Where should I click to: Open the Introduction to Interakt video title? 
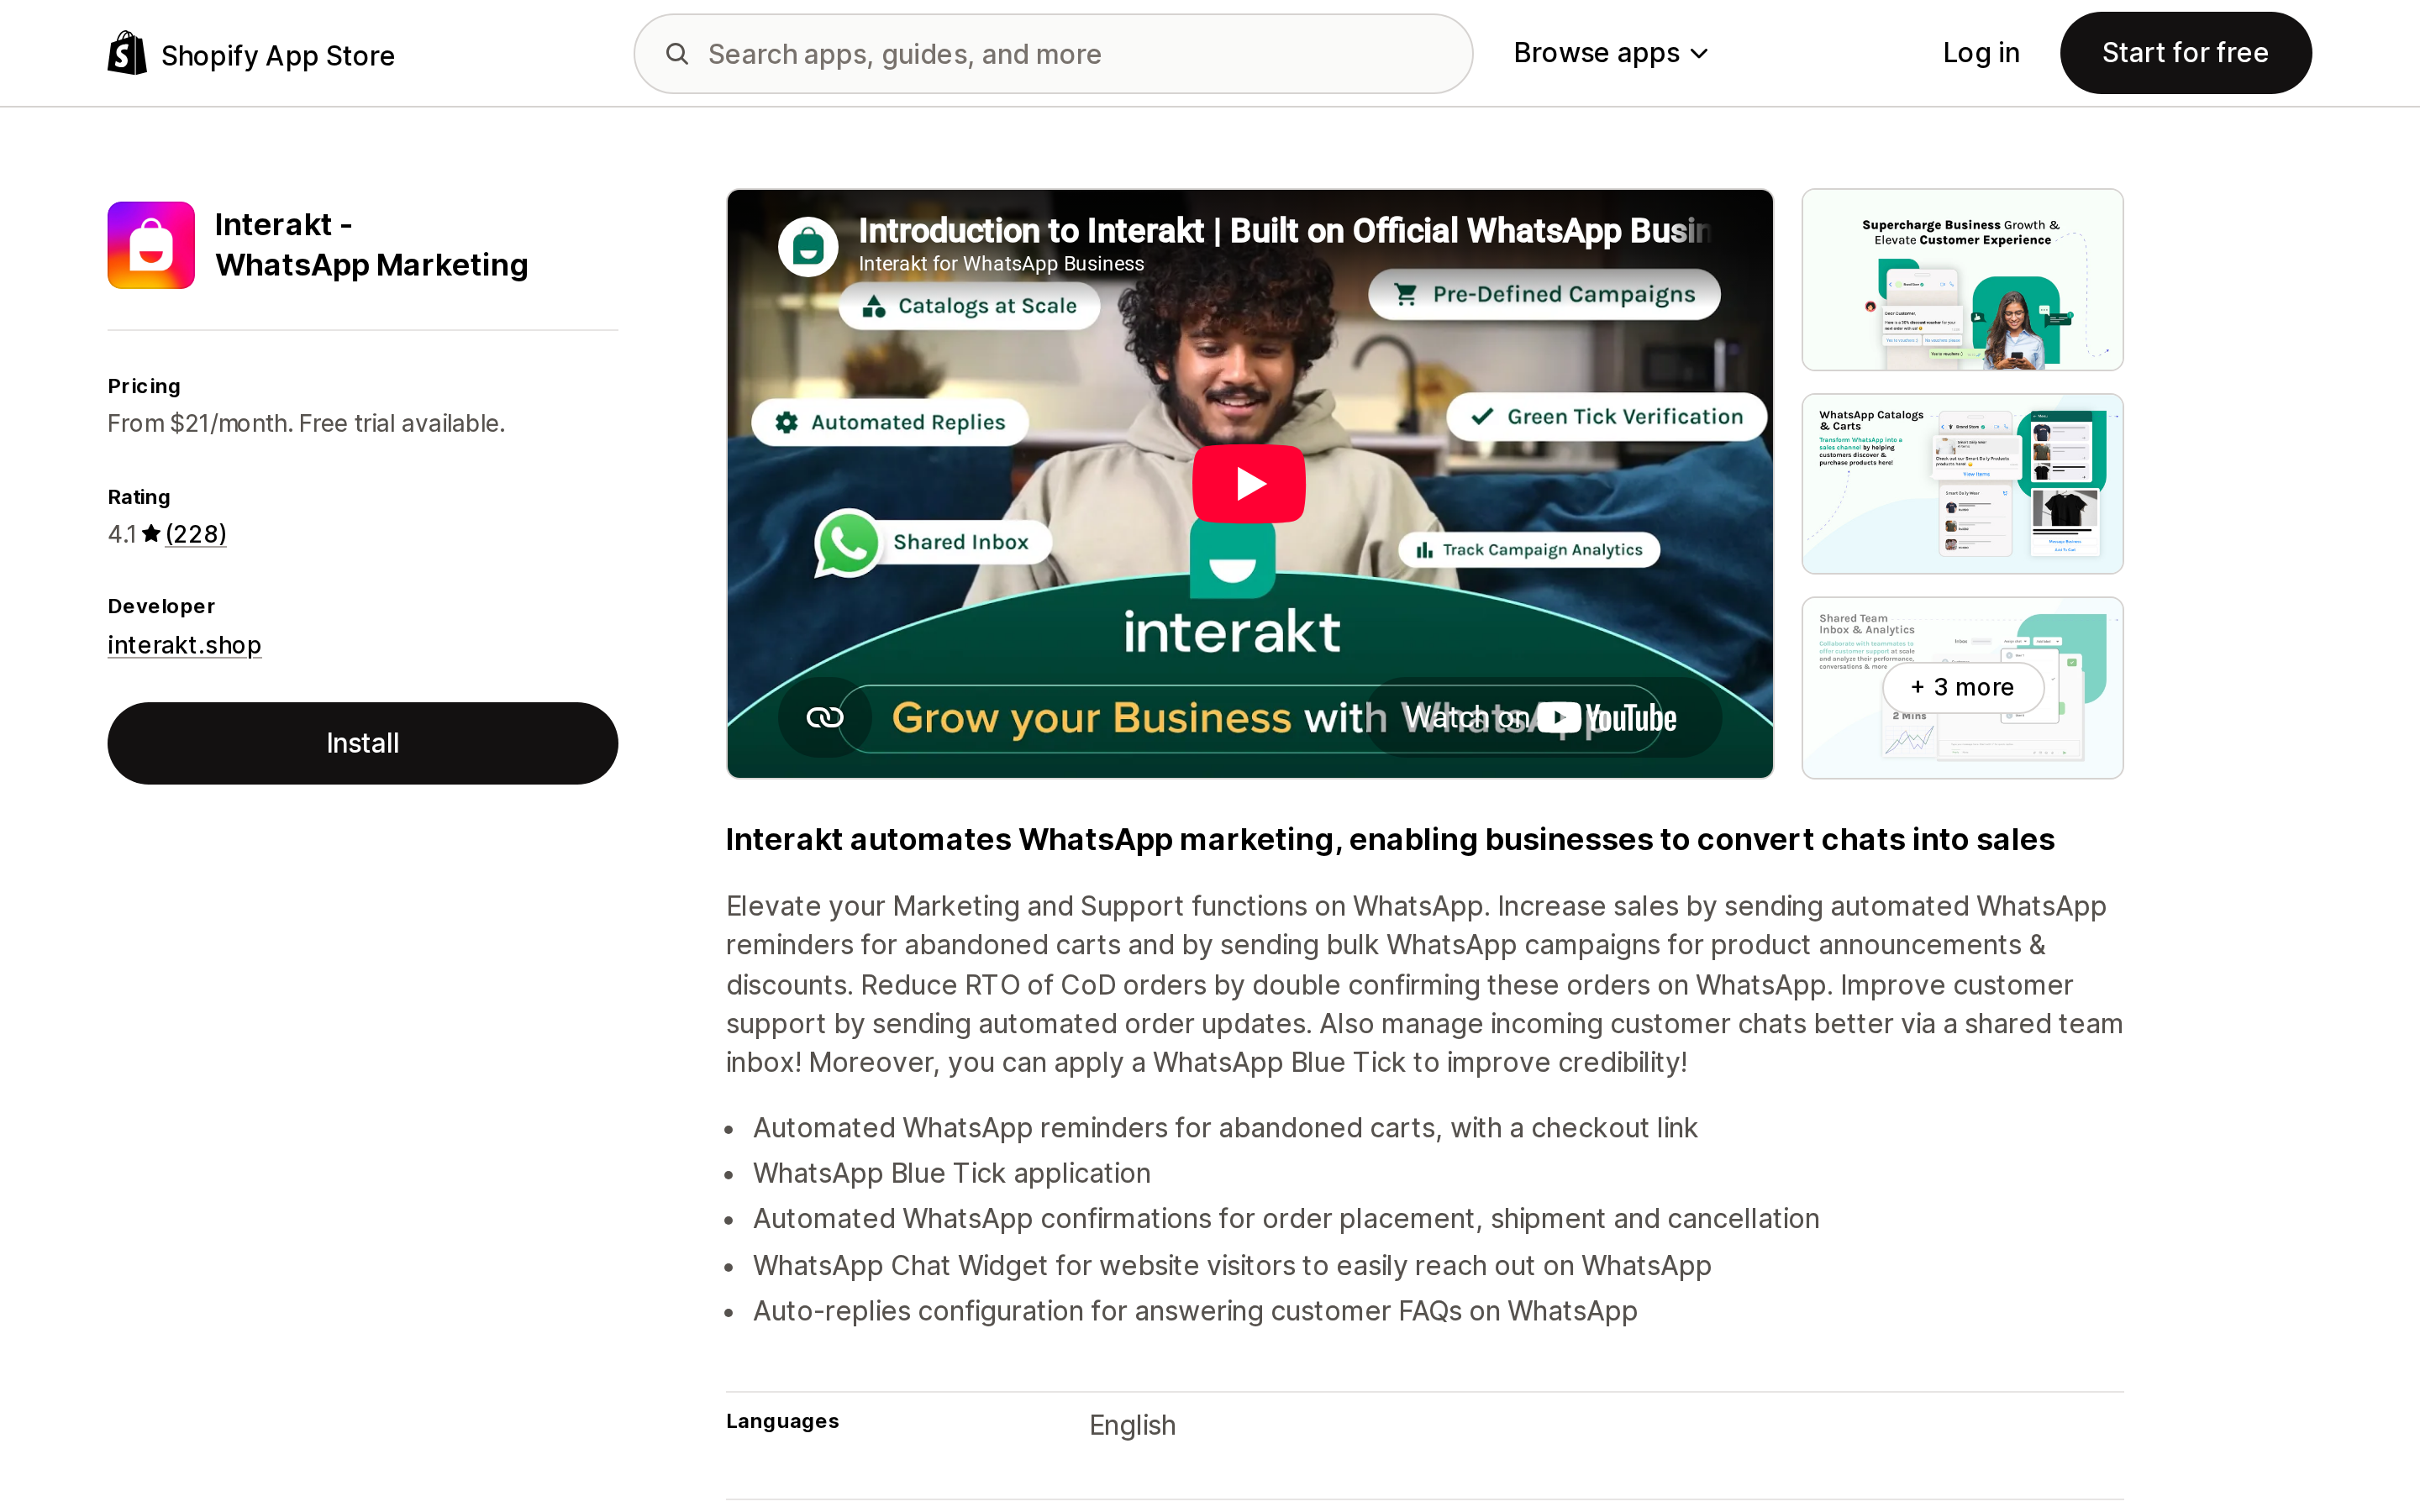(x=1284, y=230)
